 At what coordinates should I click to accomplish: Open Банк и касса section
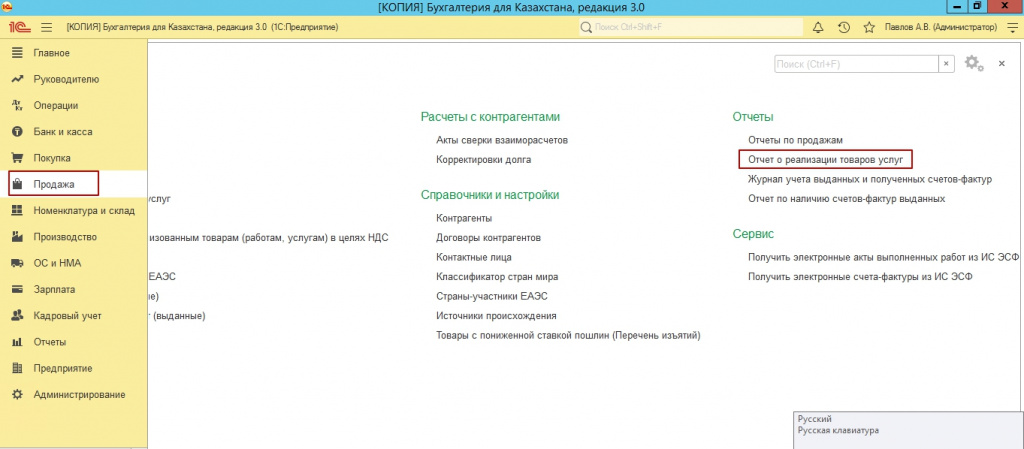[x=74, y=132]
